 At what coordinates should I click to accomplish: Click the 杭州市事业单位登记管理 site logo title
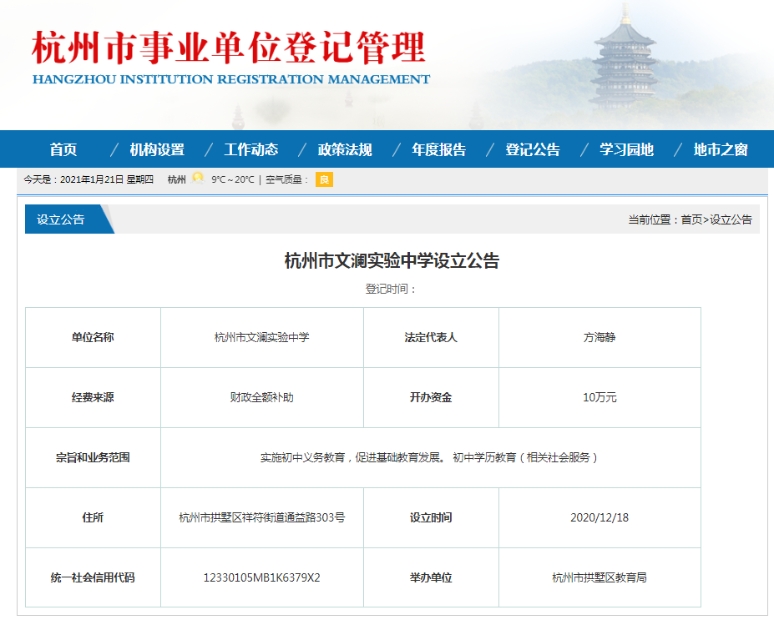pyautogui.click(x=229, y=46)
